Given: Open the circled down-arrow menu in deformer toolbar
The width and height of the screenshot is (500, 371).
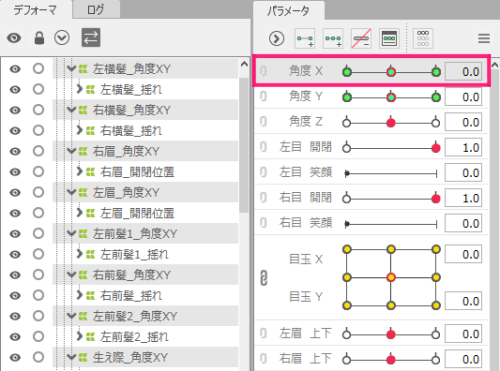Looking at the screenshot, I should click(x=62, y=38).
